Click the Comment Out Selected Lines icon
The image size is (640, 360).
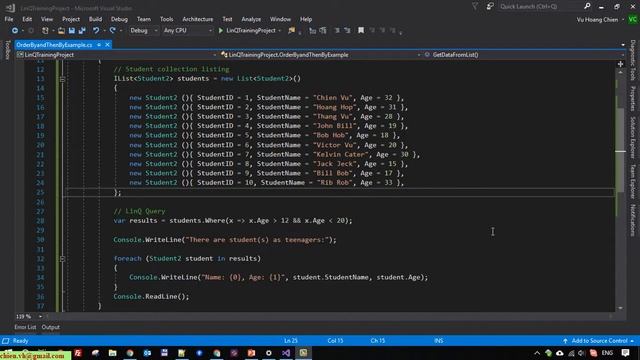(313, 31)
